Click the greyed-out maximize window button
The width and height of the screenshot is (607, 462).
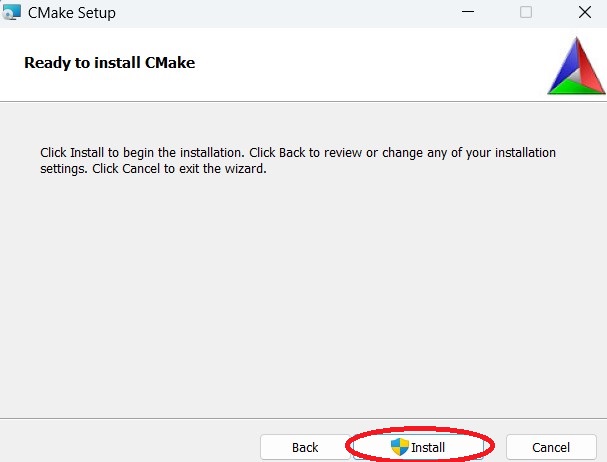tap(526, 13)
